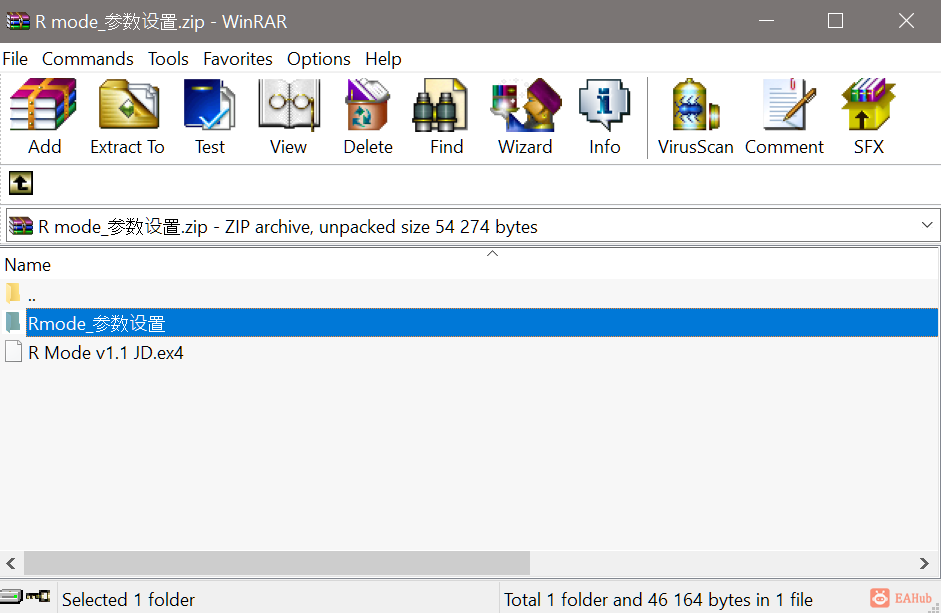Minimize the WinRAR window
The height and width of the screenshot is (613, 941).
[766, 21]
